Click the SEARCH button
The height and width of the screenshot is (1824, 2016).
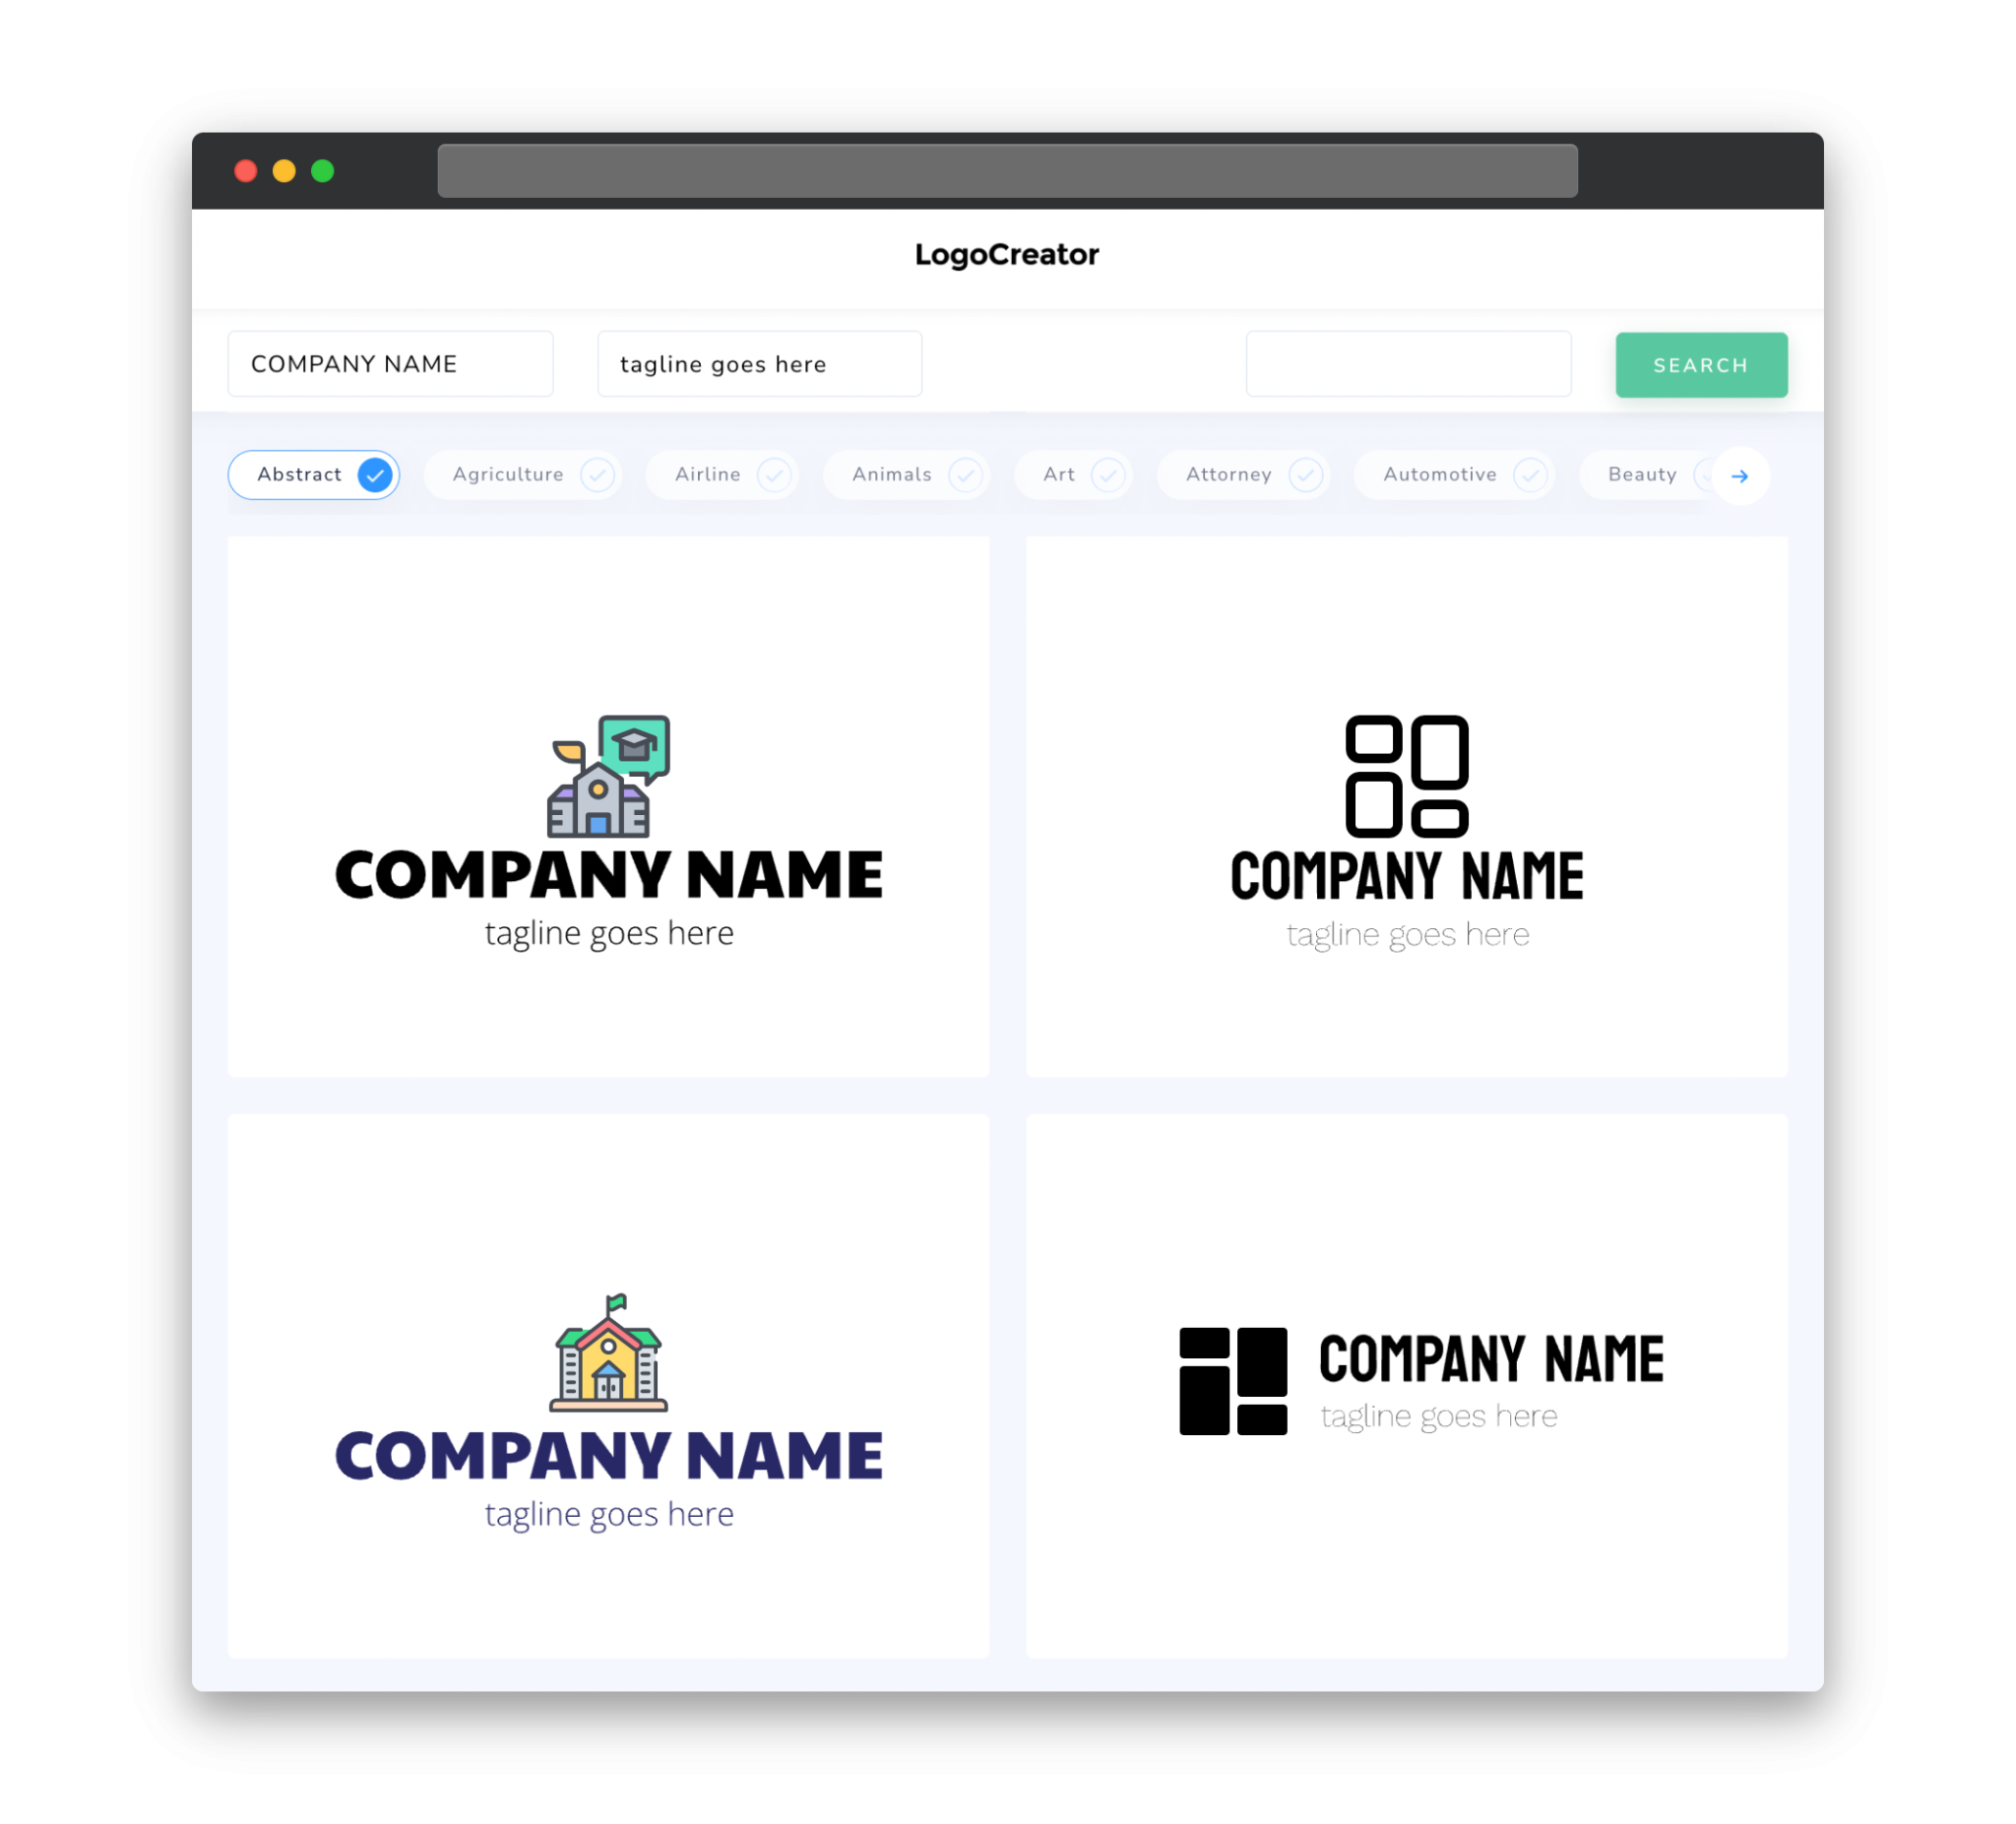pyautogui.click(x=1698, y=365)
